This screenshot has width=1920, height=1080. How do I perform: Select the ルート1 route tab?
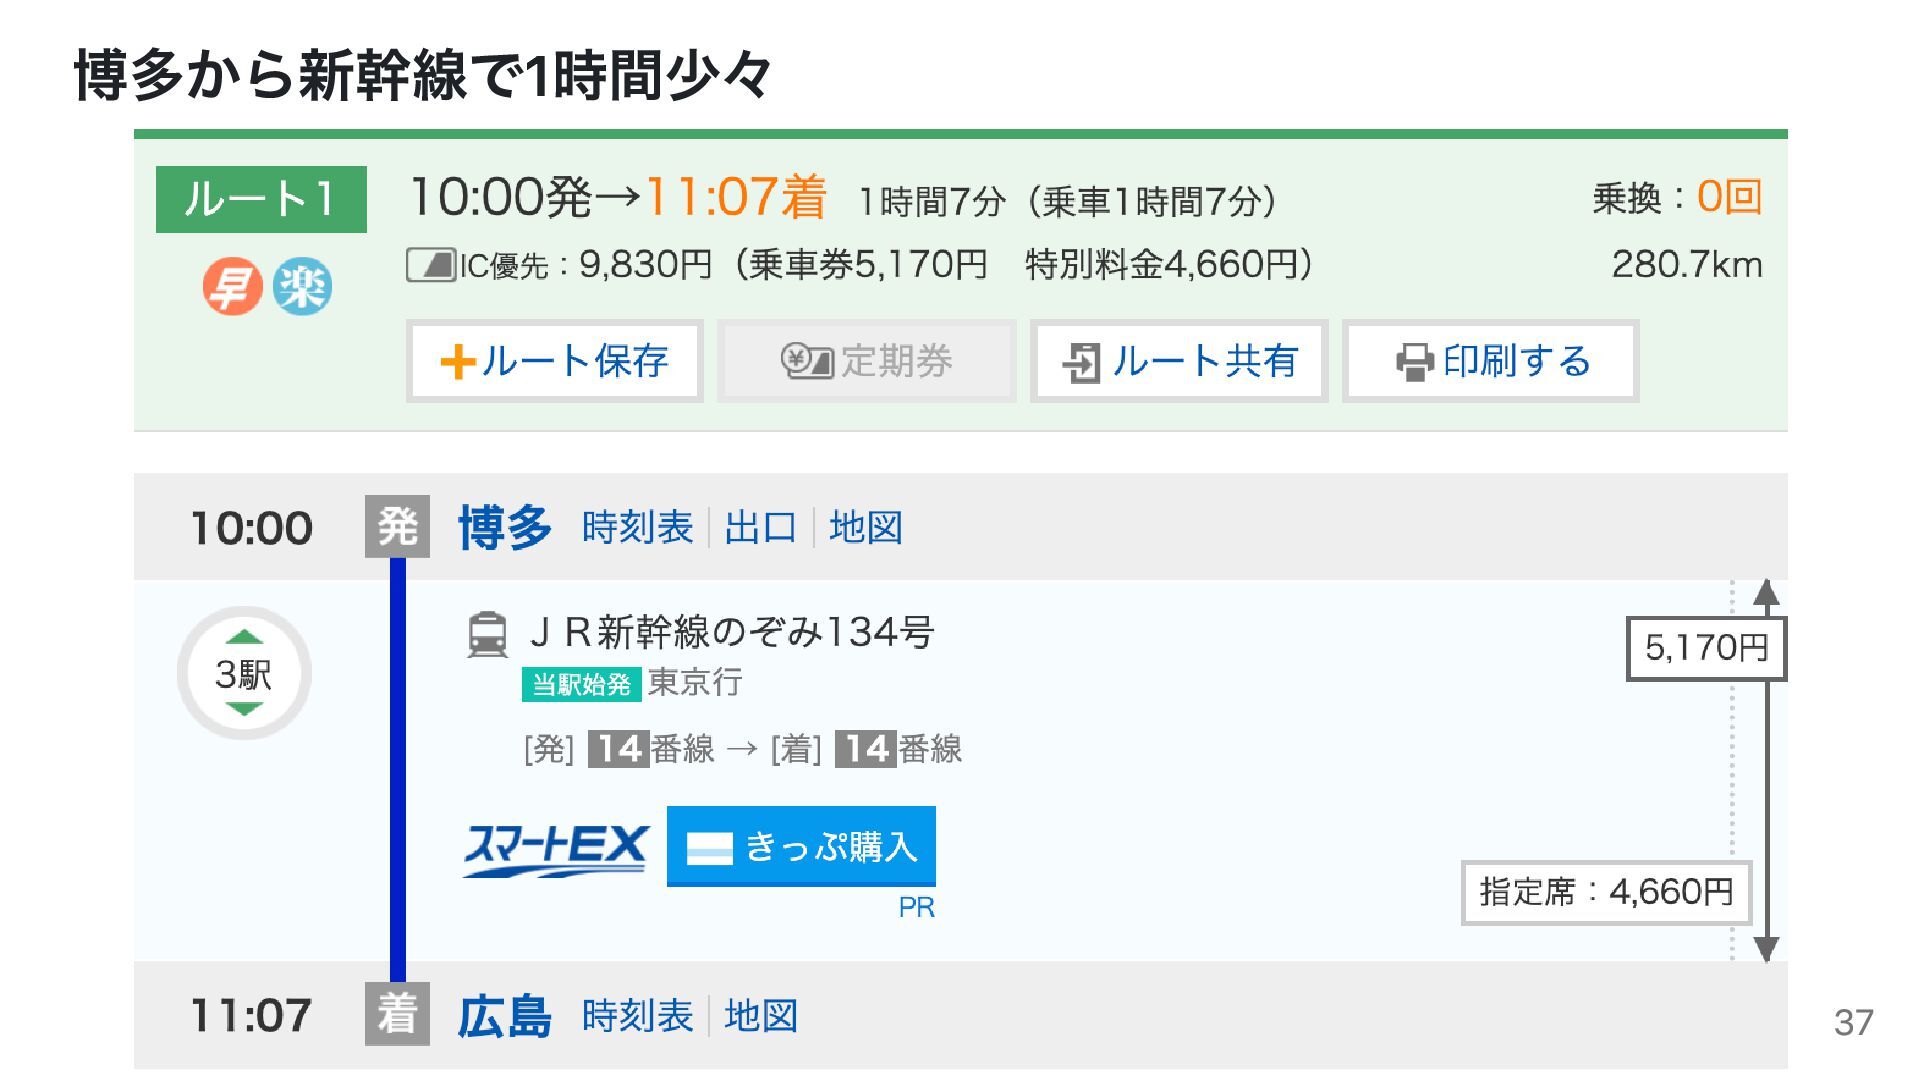[261, 199]
